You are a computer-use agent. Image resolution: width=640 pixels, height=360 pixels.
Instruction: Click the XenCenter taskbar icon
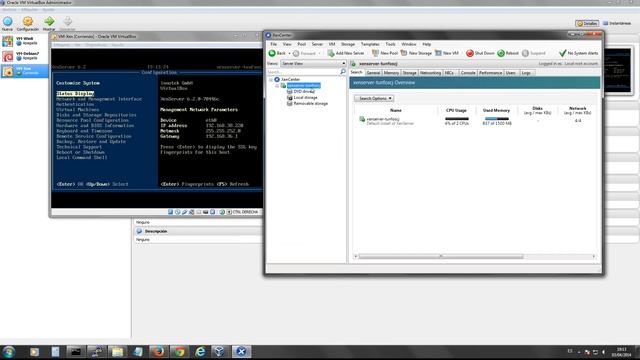click(241, 351)
